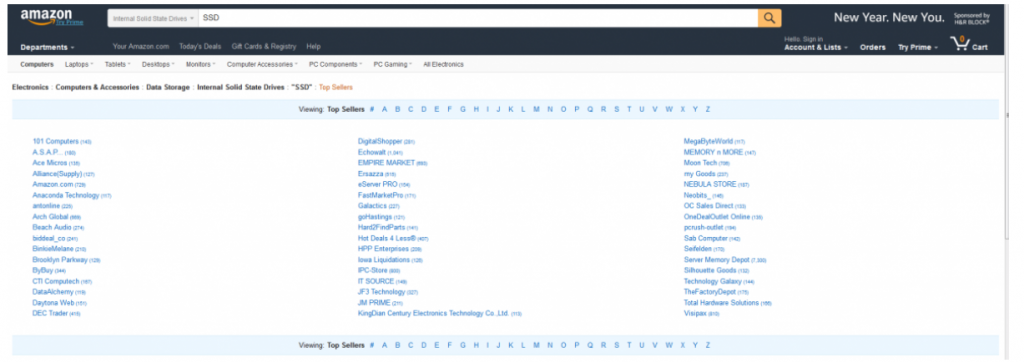
Task: Open seller Server Memory Depot
Action: (x=716, y=260)
